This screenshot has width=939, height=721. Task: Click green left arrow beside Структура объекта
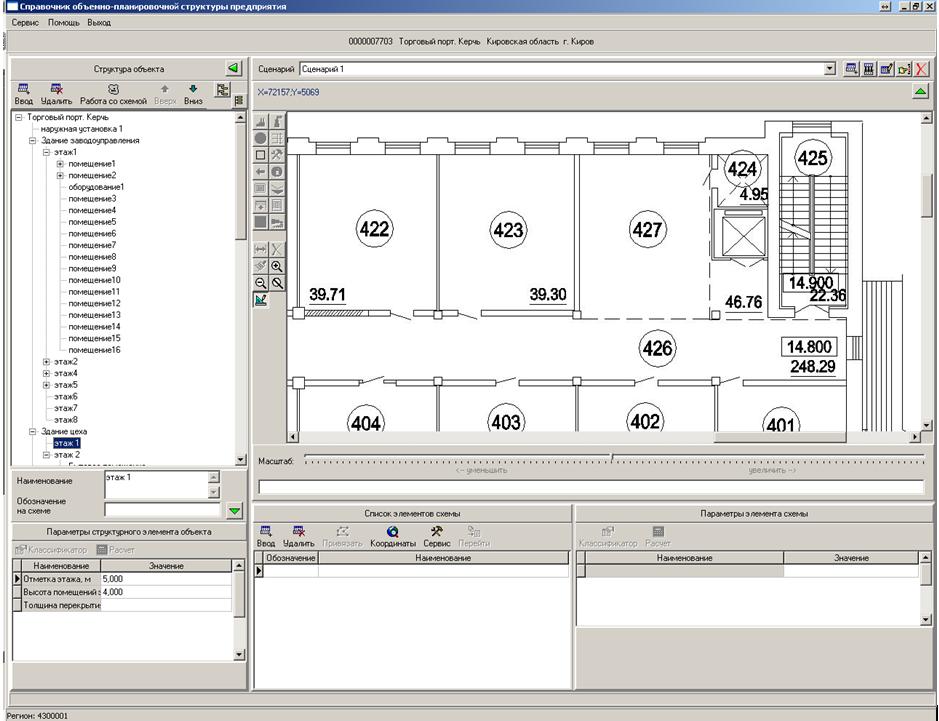[233, 68]
